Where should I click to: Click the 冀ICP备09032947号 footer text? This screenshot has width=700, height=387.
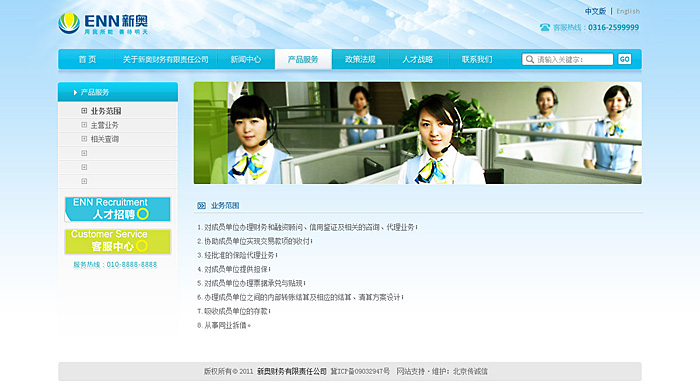point(360,371)
